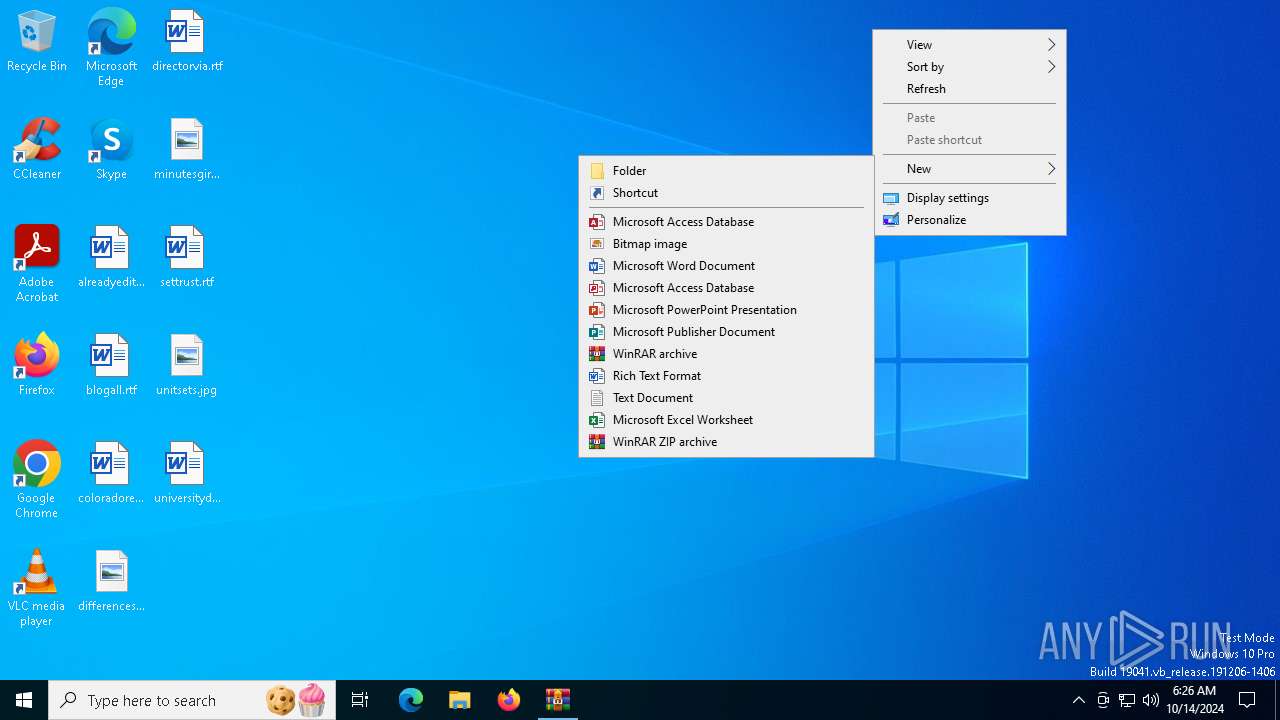Create a new Bitmap image
Screen dimensions: 1280x720
pos(726,244)
